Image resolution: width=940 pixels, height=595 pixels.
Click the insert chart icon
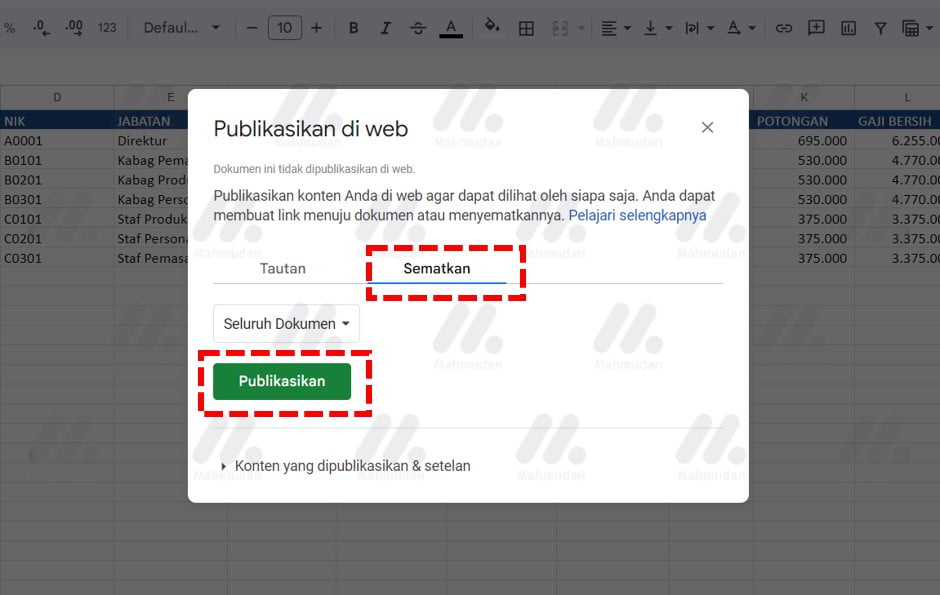[x=848, y=28]
